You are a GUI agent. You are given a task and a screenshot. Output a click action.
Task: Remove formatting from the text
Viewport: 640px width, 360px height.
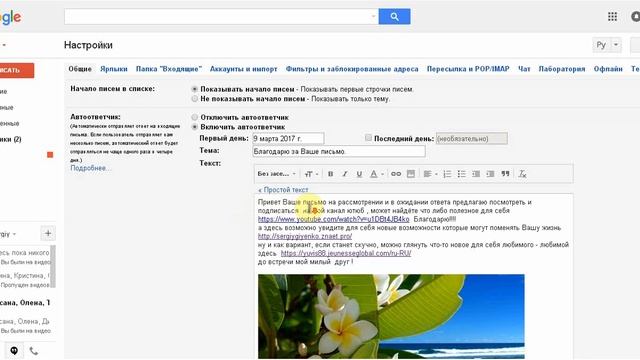[522, 174]
